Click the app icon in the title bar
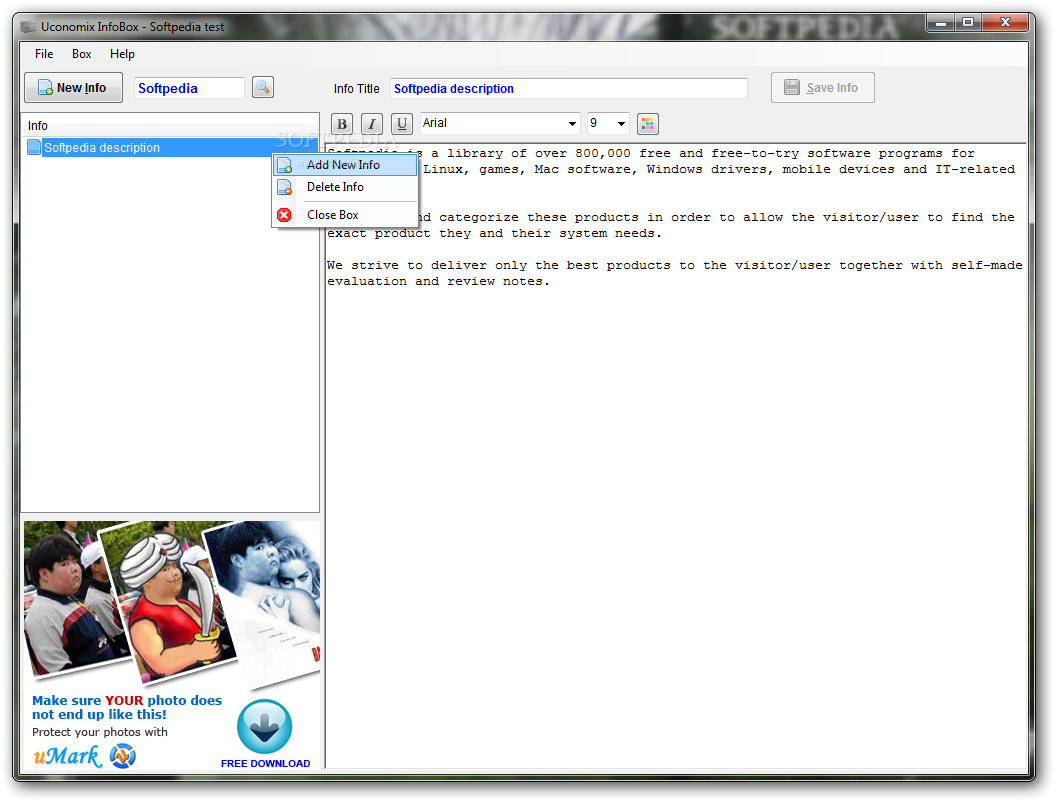Screen dimensions: 1056x802 coord(28,27)
